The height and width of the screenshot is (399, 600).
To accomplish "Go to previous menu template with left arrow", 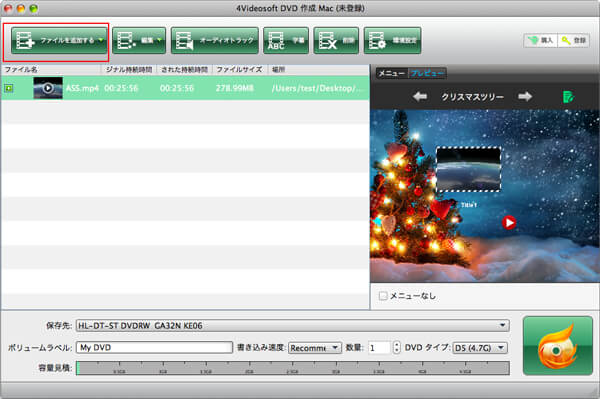I will 420,96.
